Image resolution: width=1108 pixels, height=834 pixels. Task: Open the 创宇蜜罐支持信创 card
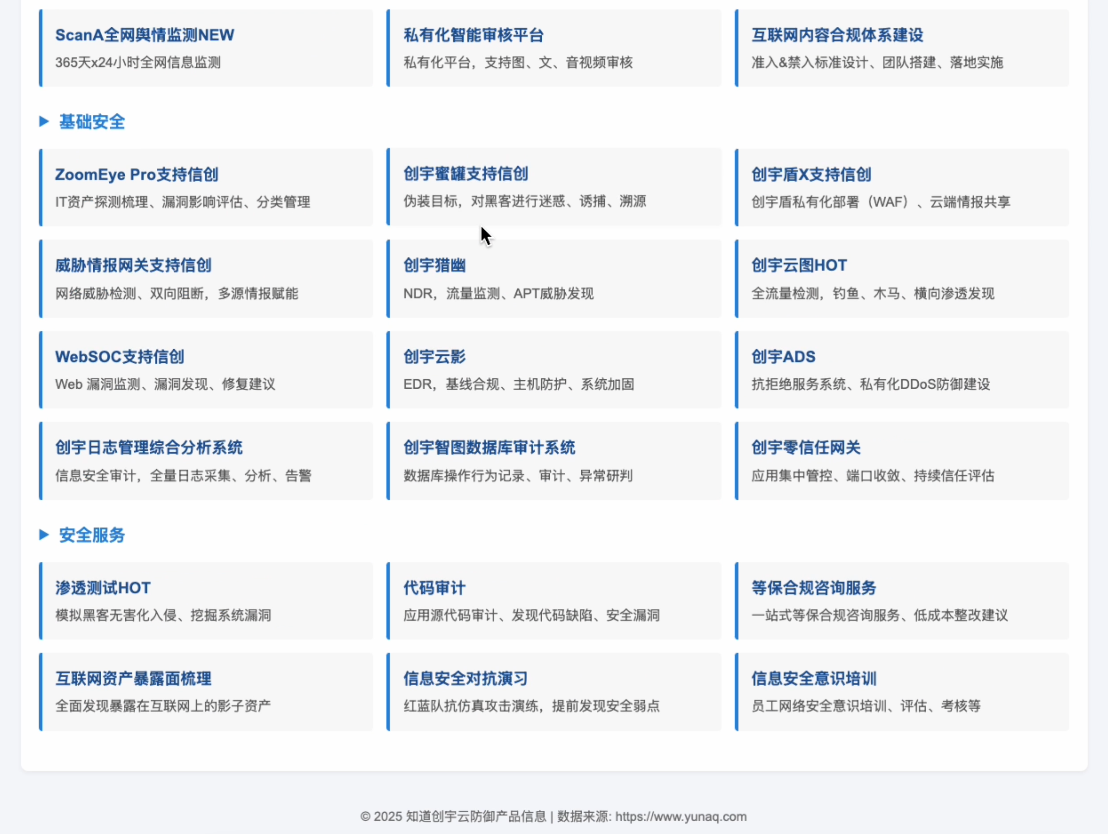point(554,187)
